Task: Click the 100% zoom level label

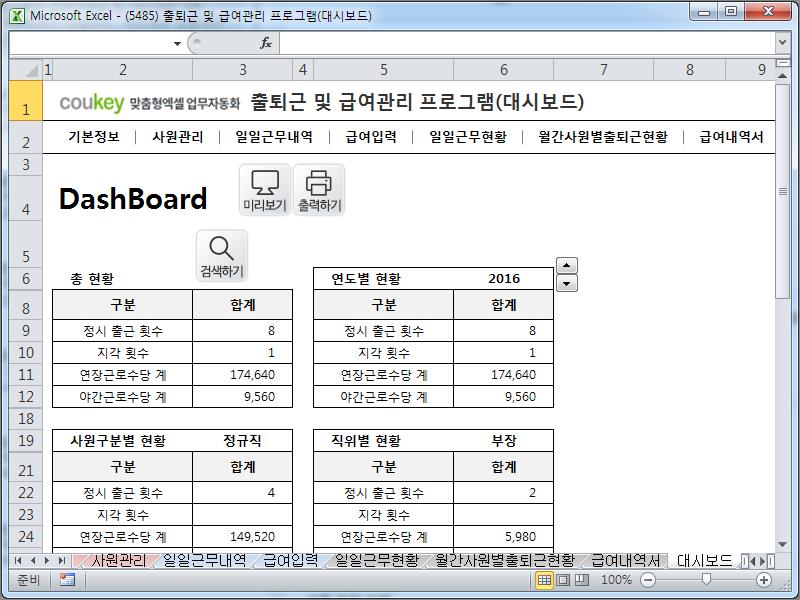Action: point(616,580)
